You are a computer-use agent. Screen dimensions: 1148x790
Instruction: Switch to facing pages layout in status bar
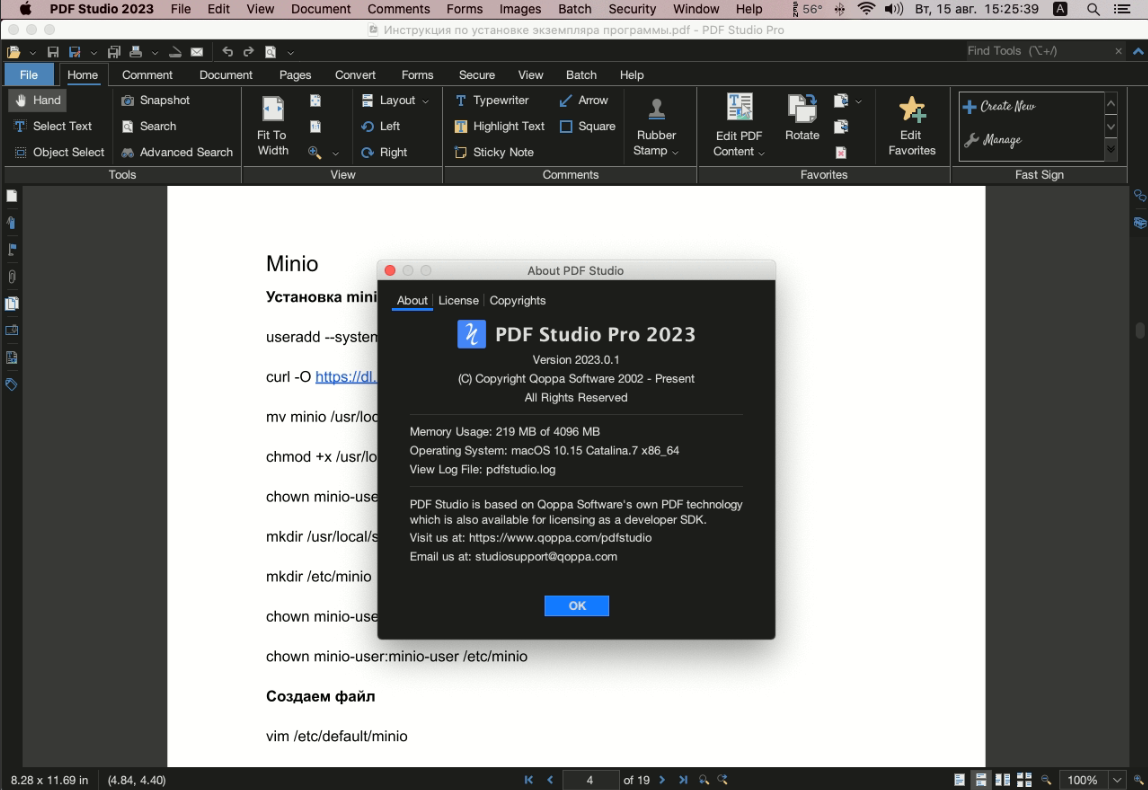point(1003,780)
